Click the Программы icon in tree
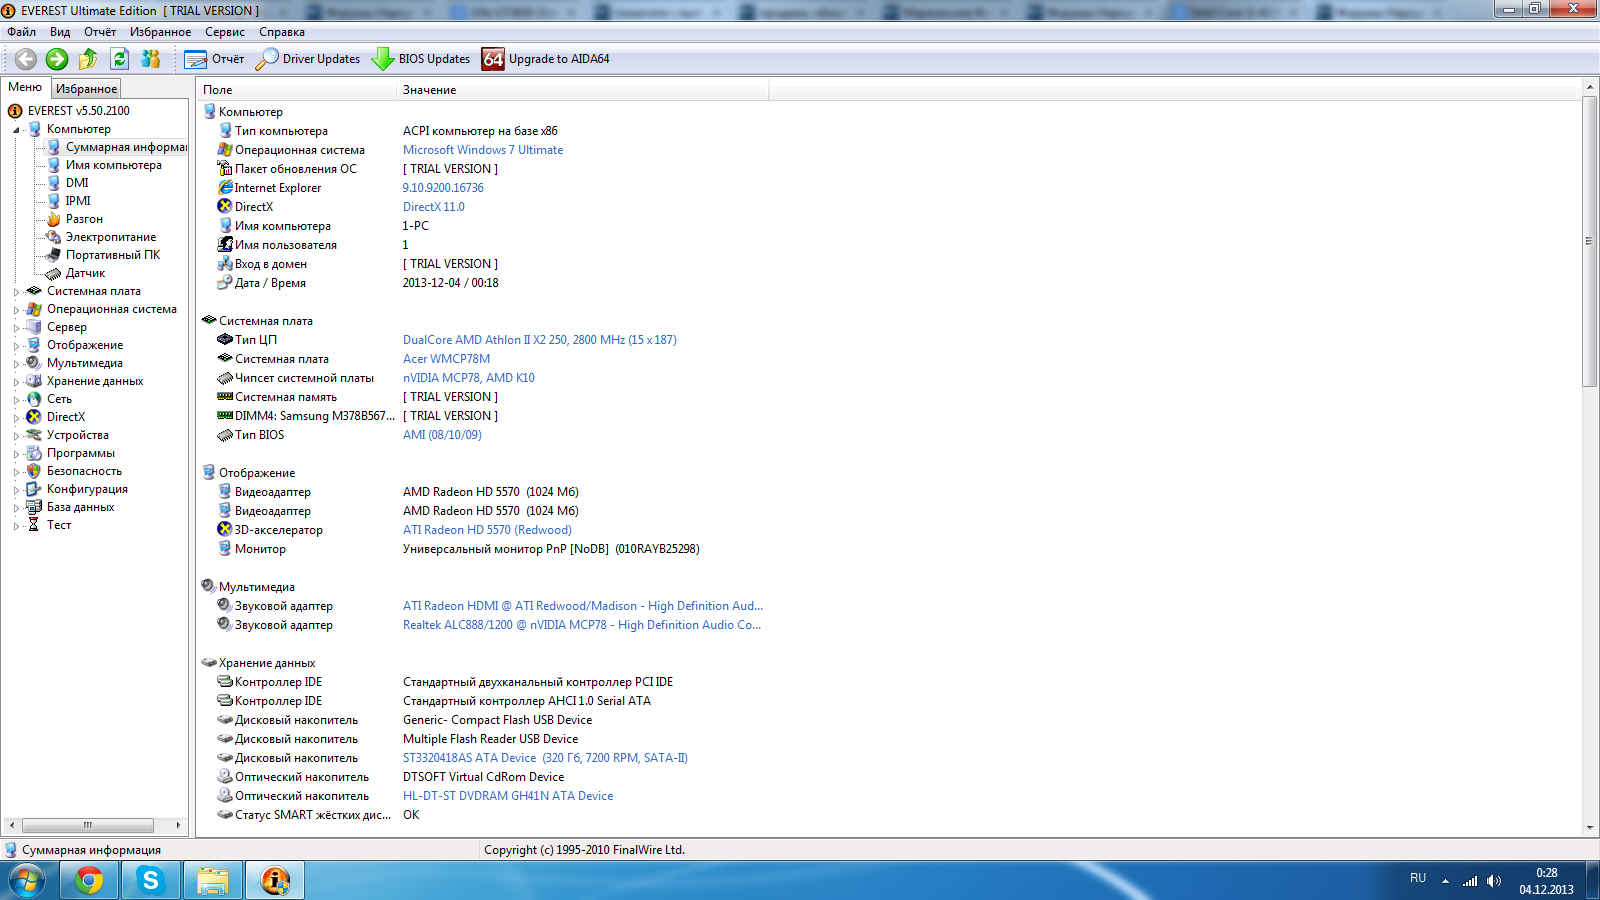The width and height of the screenshot is (1600, 900). pyautogui.click(x=34, y=453)
